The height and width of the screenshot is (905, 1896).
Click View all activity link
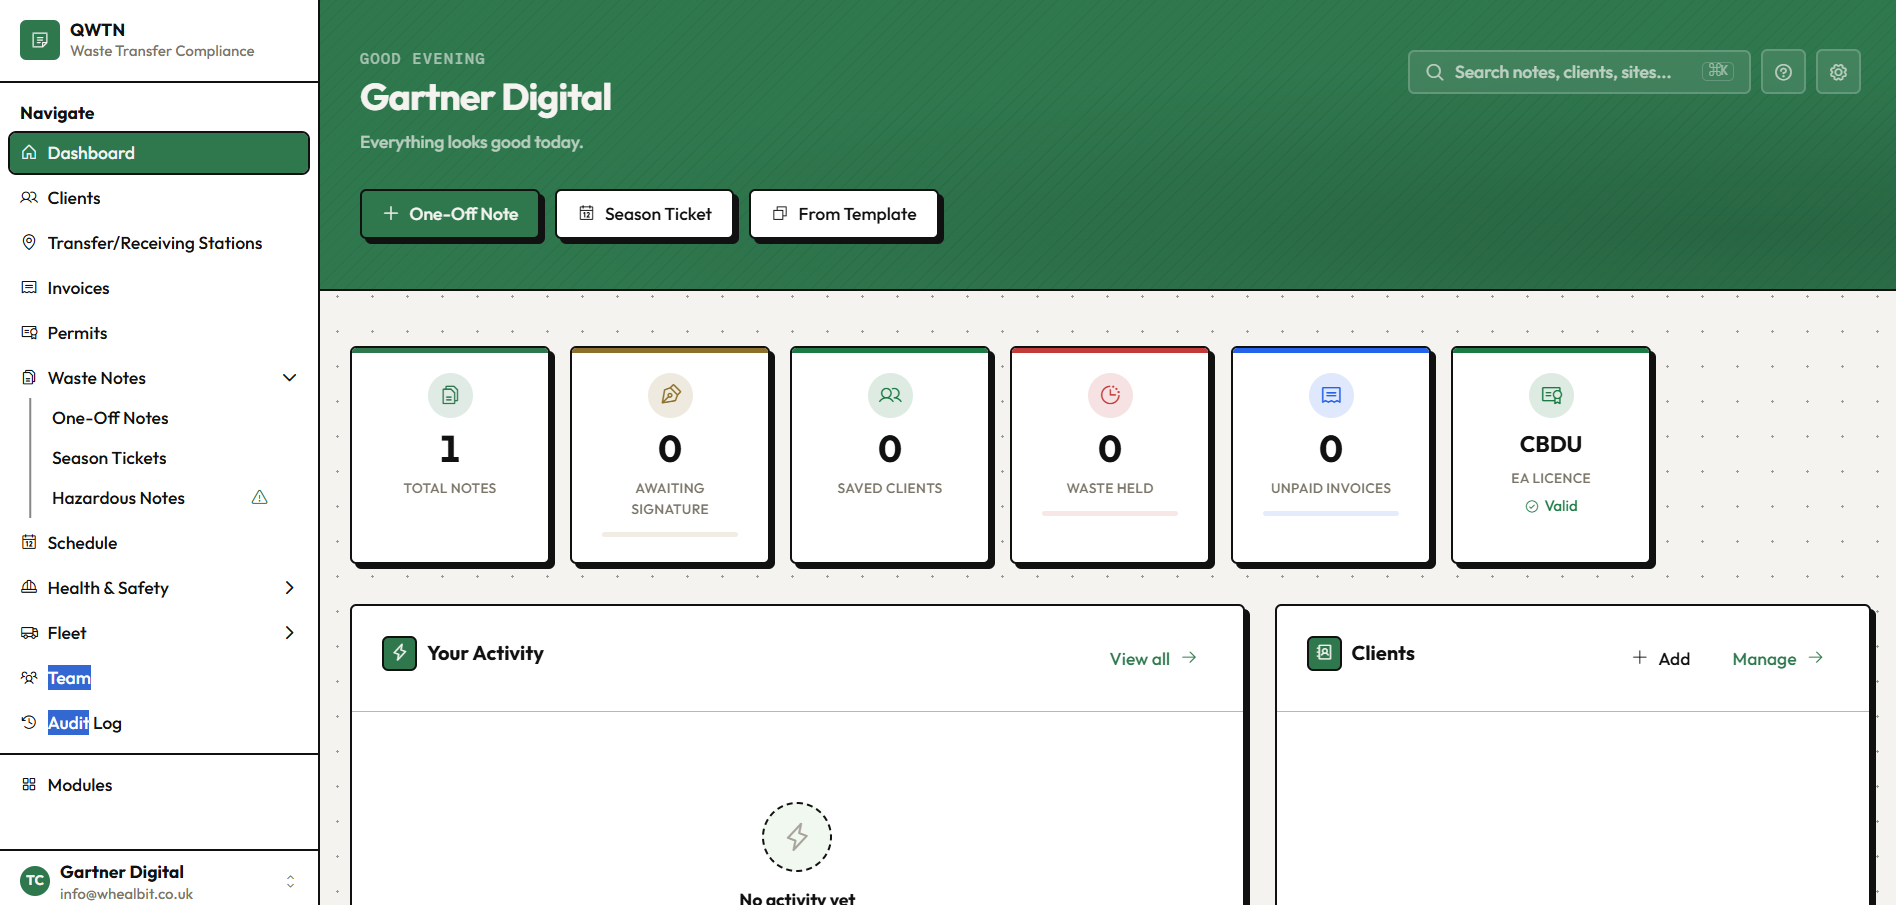coord(1153,659)
